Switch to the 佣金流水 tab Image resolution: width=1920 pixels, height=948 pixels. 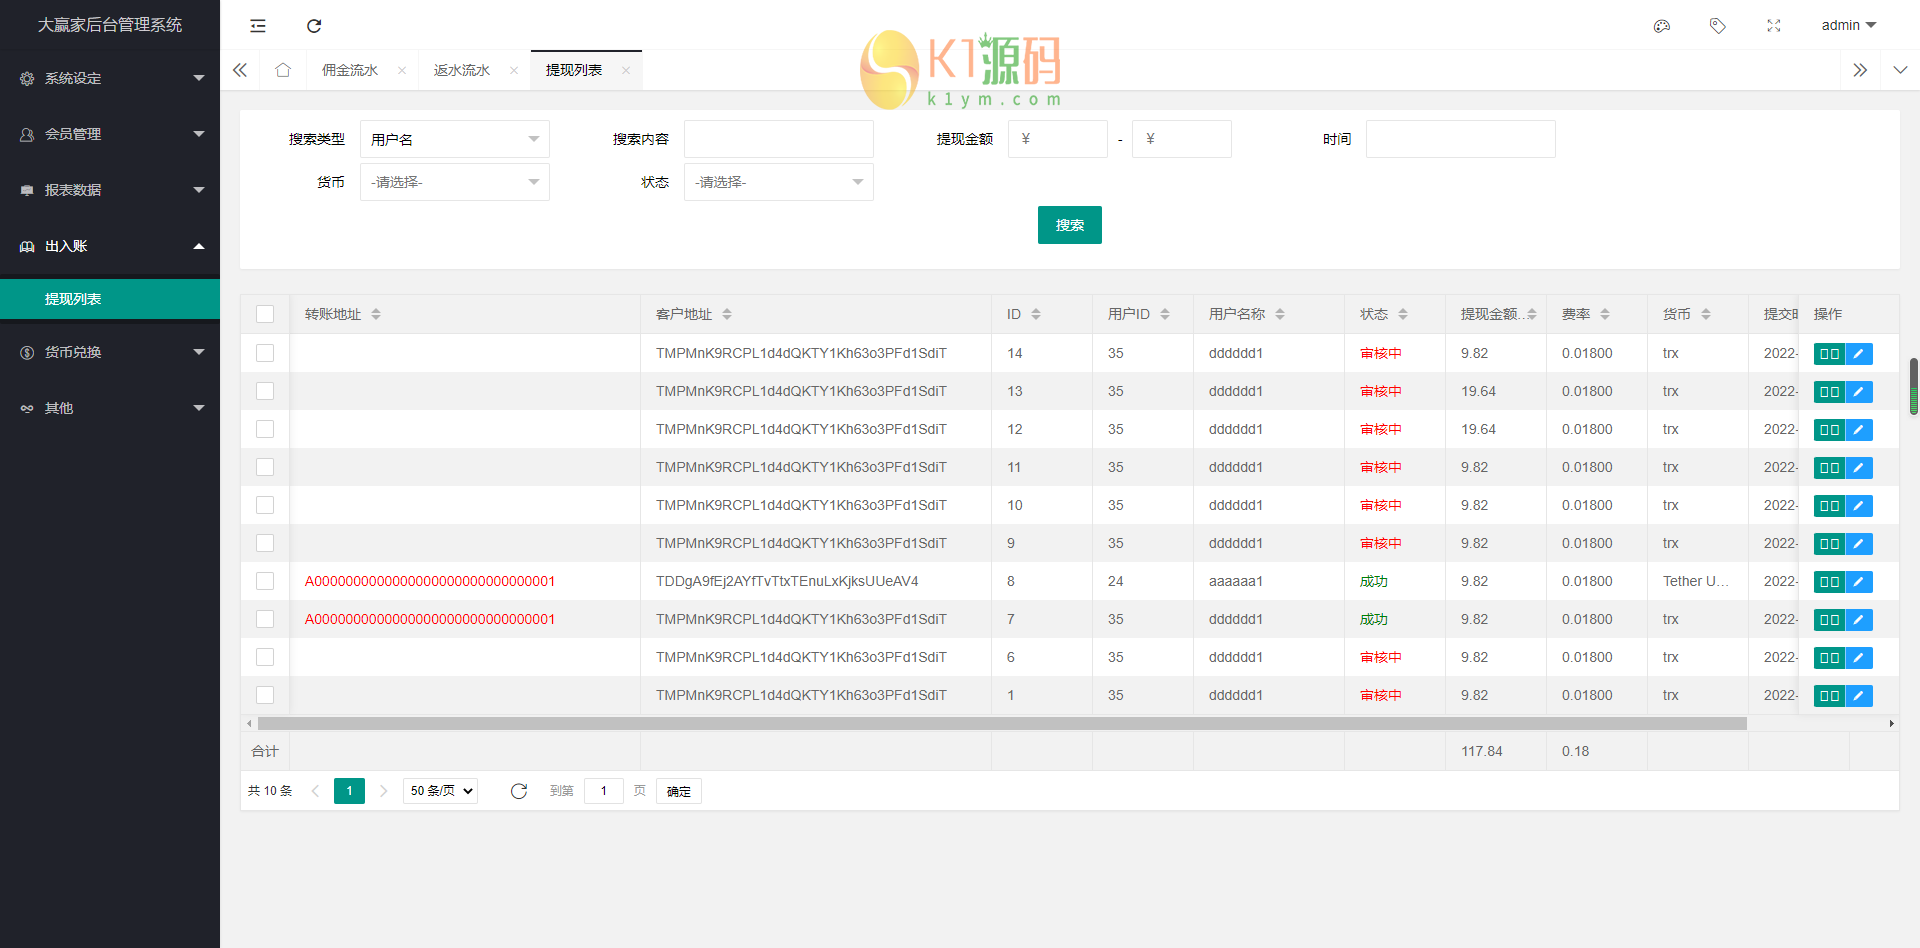350,70
